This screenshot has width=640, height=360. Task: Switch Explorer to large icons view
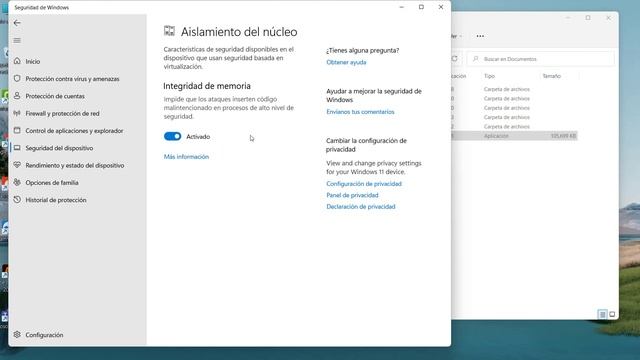pos(612,314)
